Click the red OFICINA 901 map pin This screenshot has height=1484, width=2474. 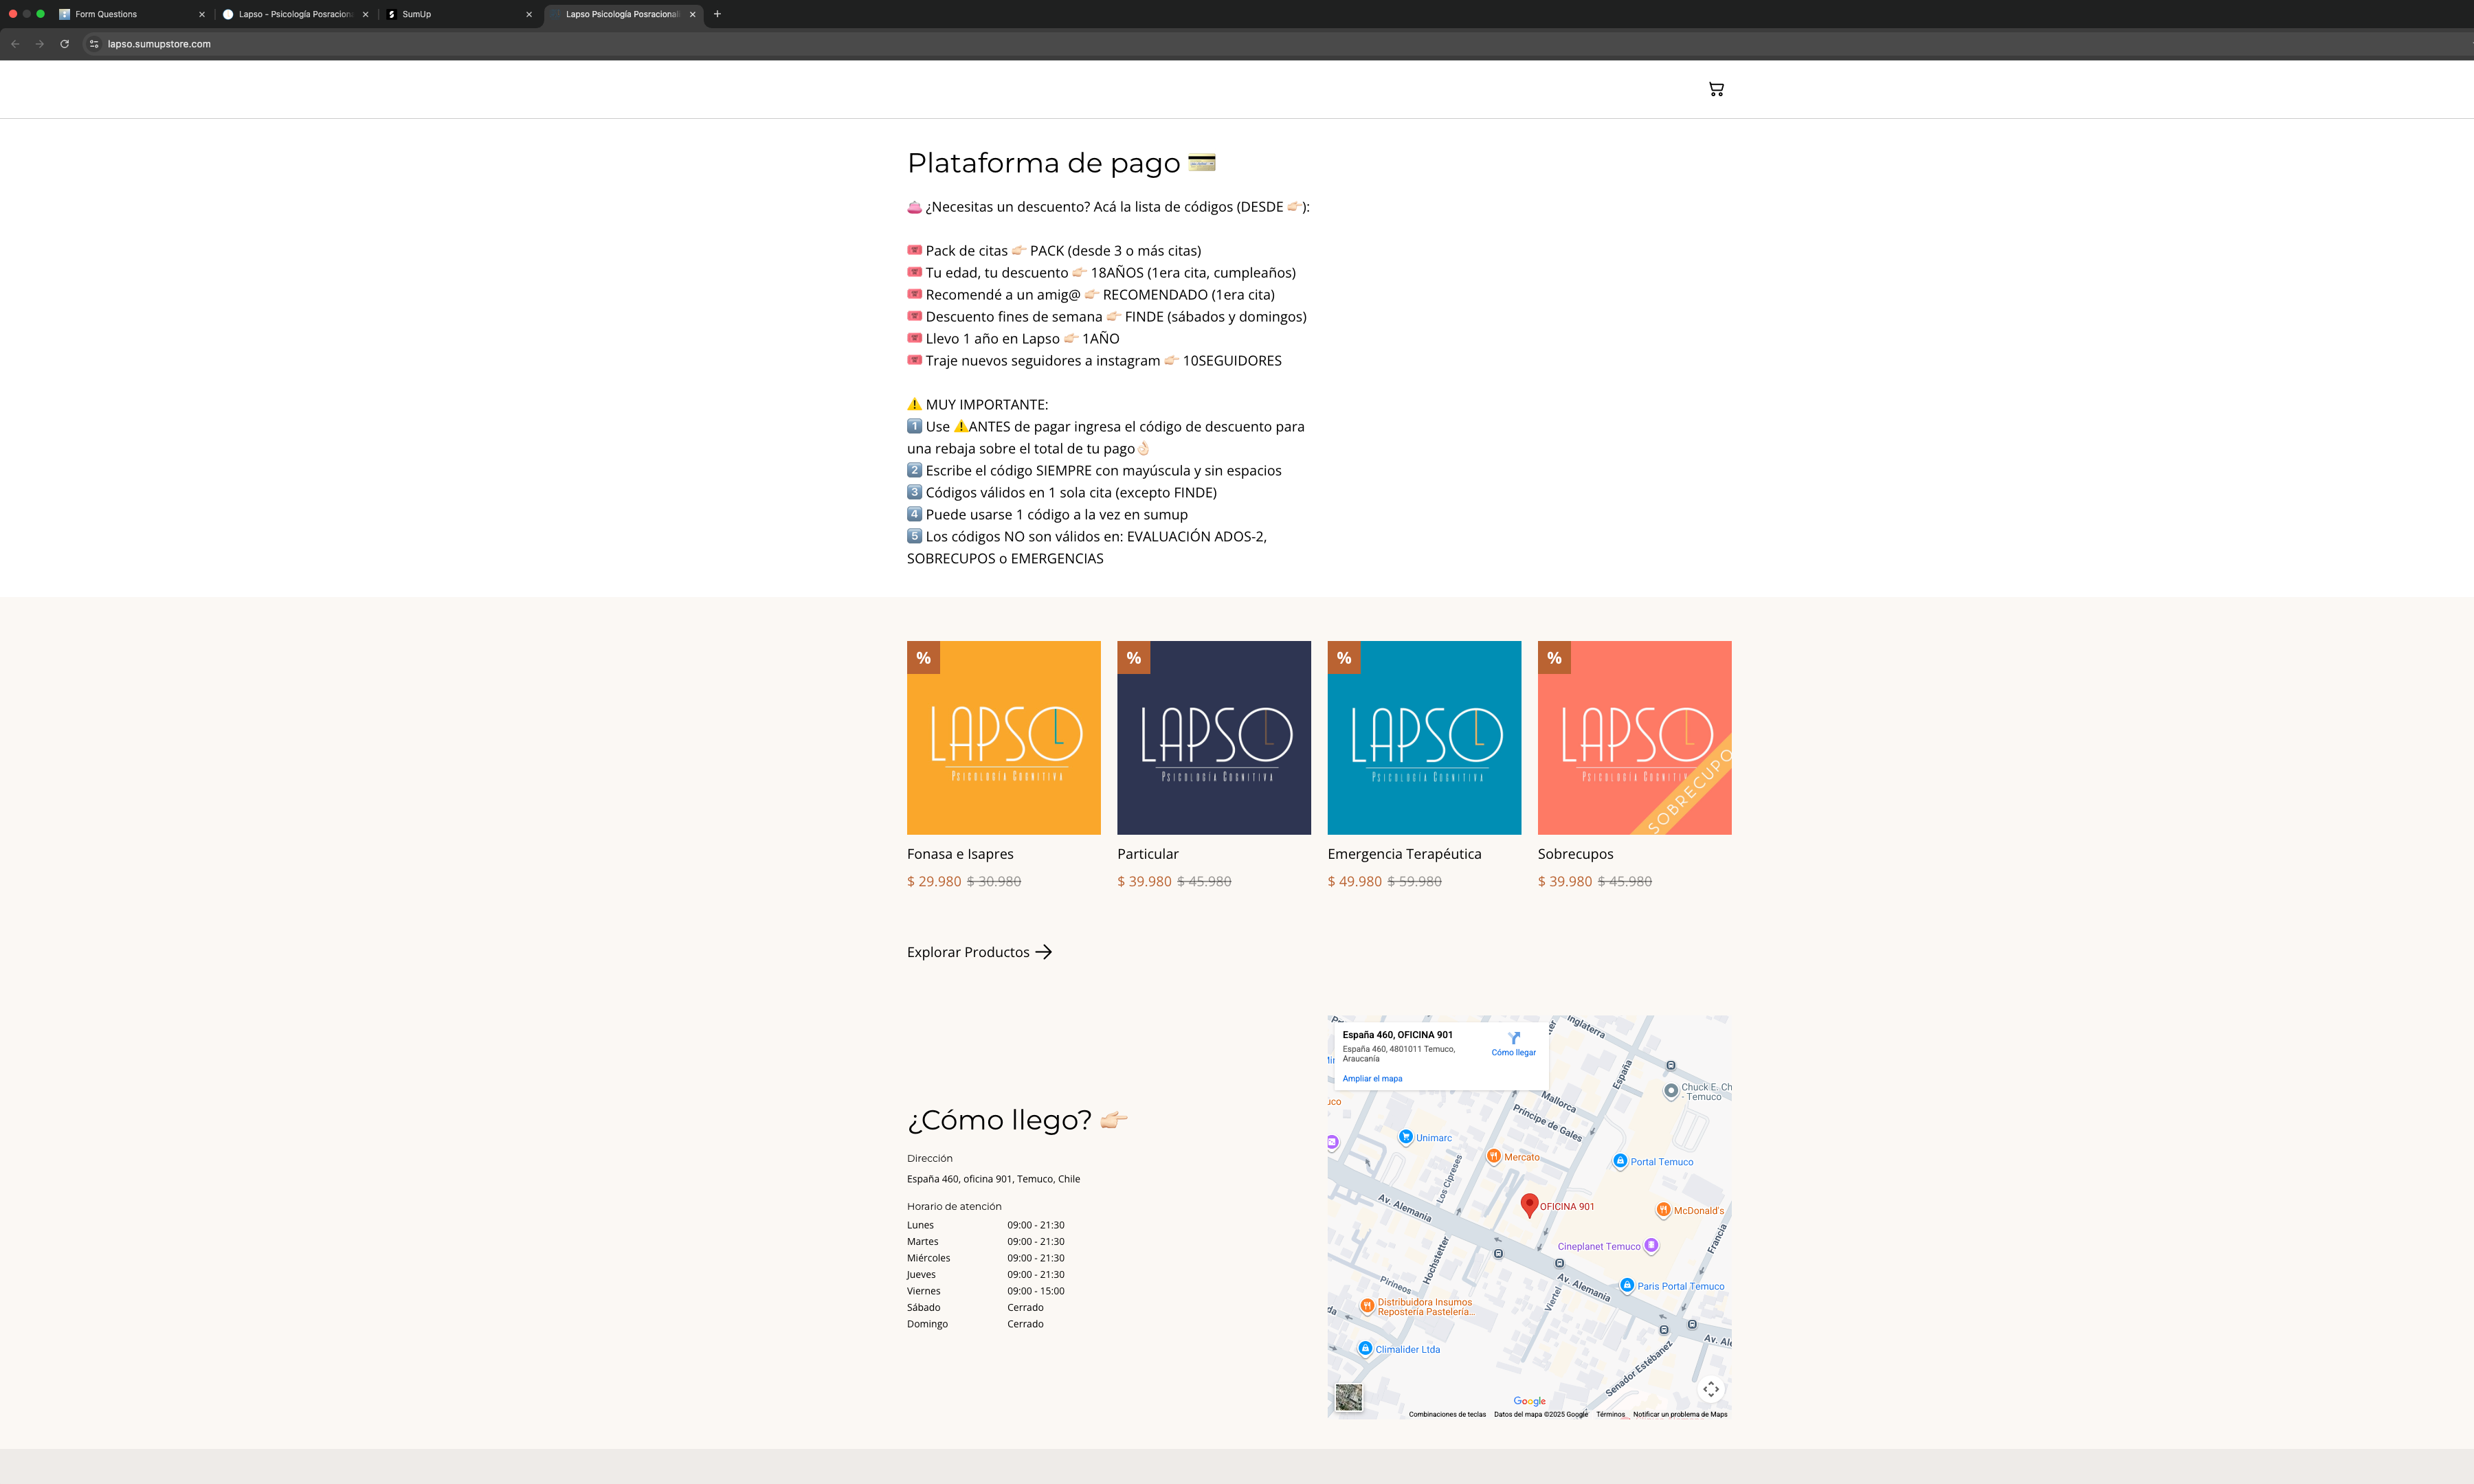[x=1529, y=1204]
